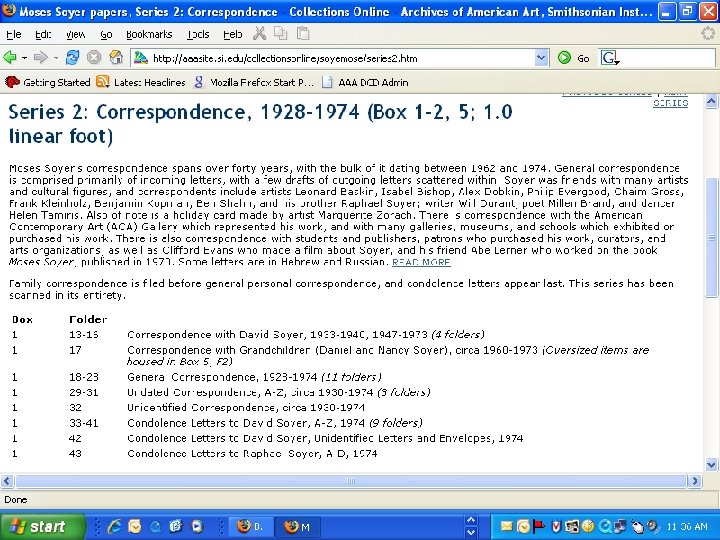The width and height of the screenshot is (720, 540).
Task: Click the horizontal scrollbar thumb
Action: click(x=351, y=481)
